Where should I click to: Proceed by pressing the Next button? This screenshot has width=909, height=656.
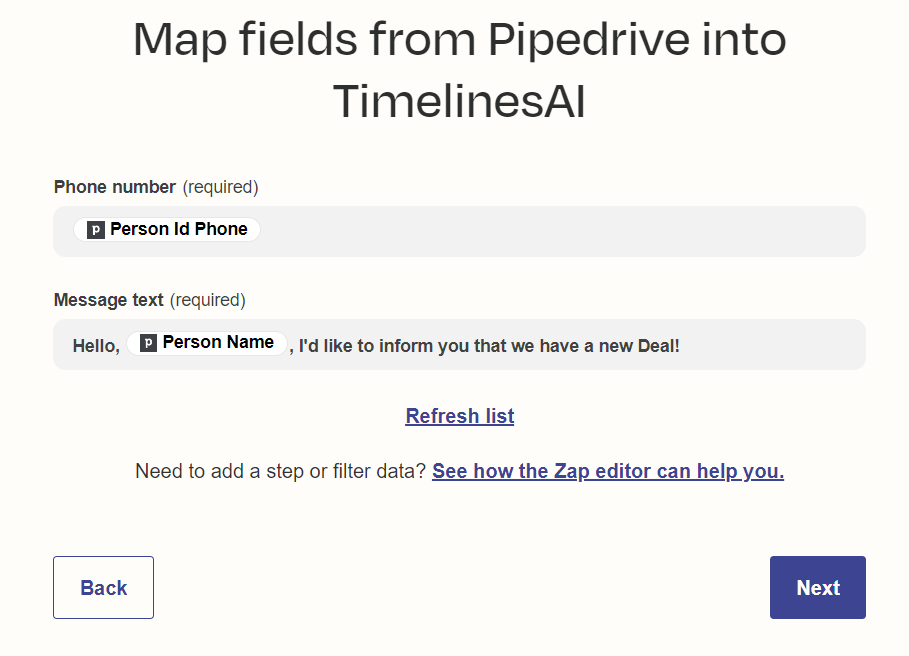pyautogui.click(x=817, y=588)
